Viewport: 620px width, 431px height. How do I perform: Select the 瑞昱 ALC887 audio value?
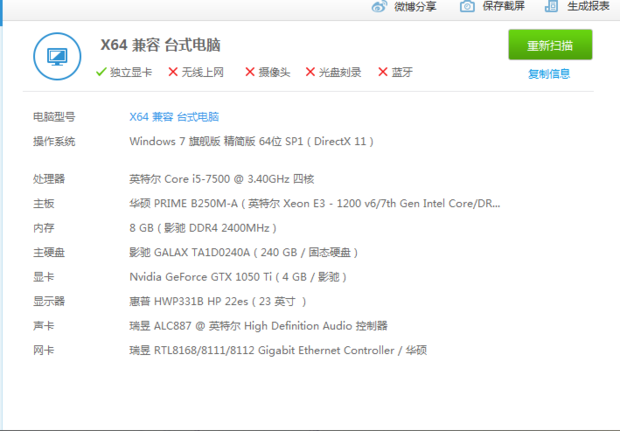pyautogui.click(x=259, y=326)
